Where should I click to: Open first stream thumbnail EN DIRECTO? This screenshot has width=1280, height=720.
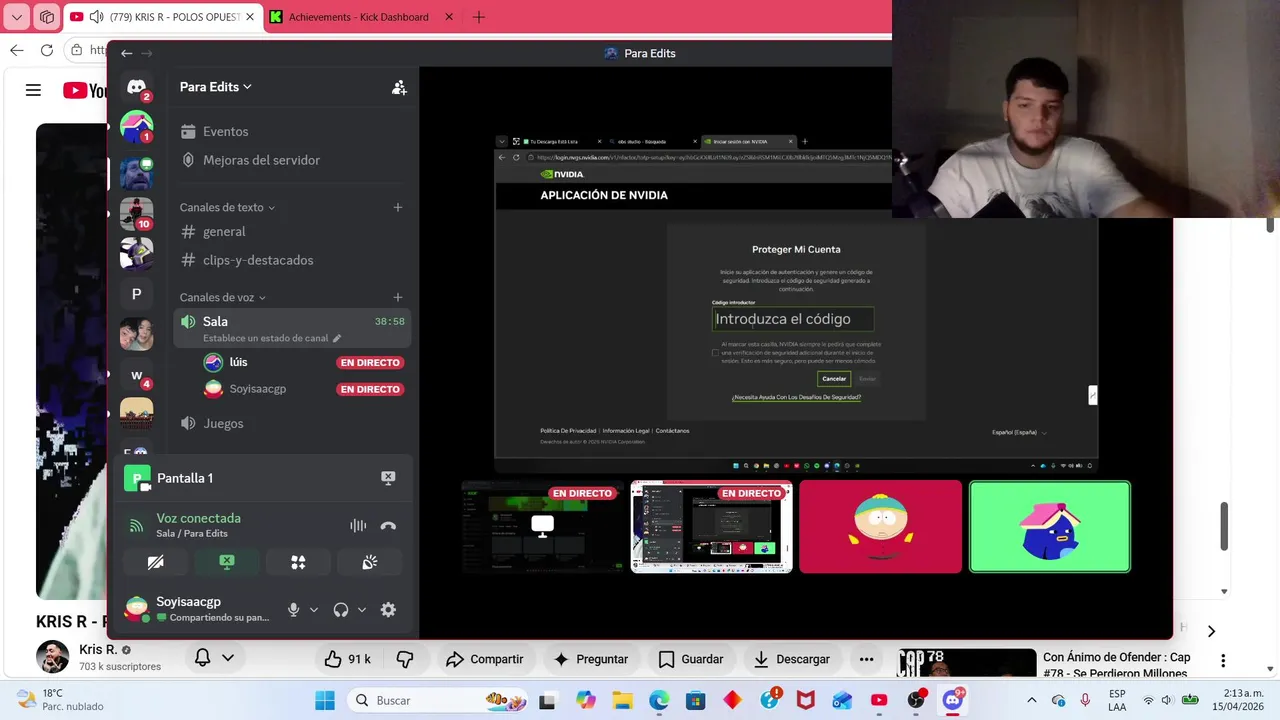click(543, 527)
